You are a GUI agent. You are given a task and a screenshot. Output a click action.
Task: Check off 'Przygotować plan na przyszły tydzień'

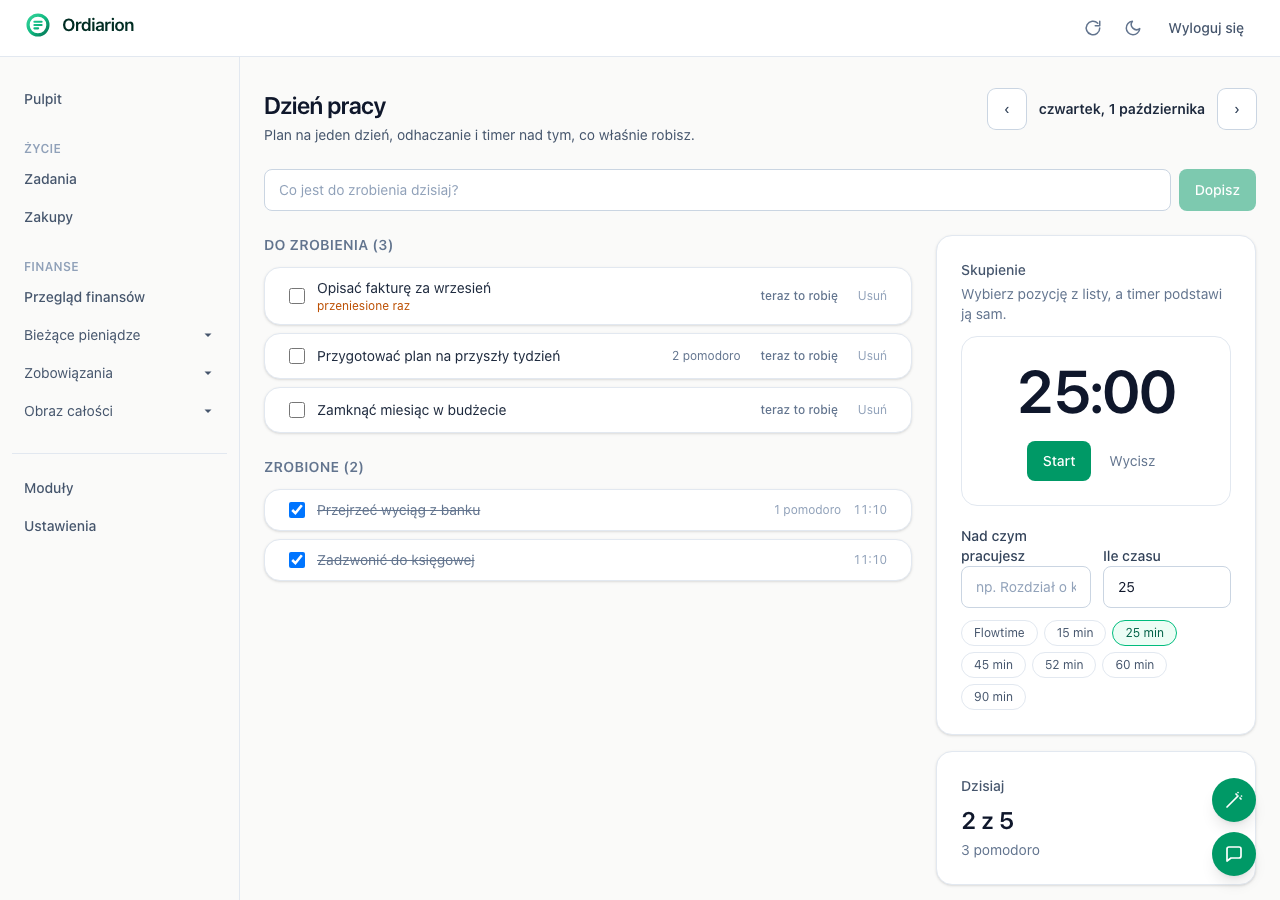pyautogui.click(x=297, y=356)
